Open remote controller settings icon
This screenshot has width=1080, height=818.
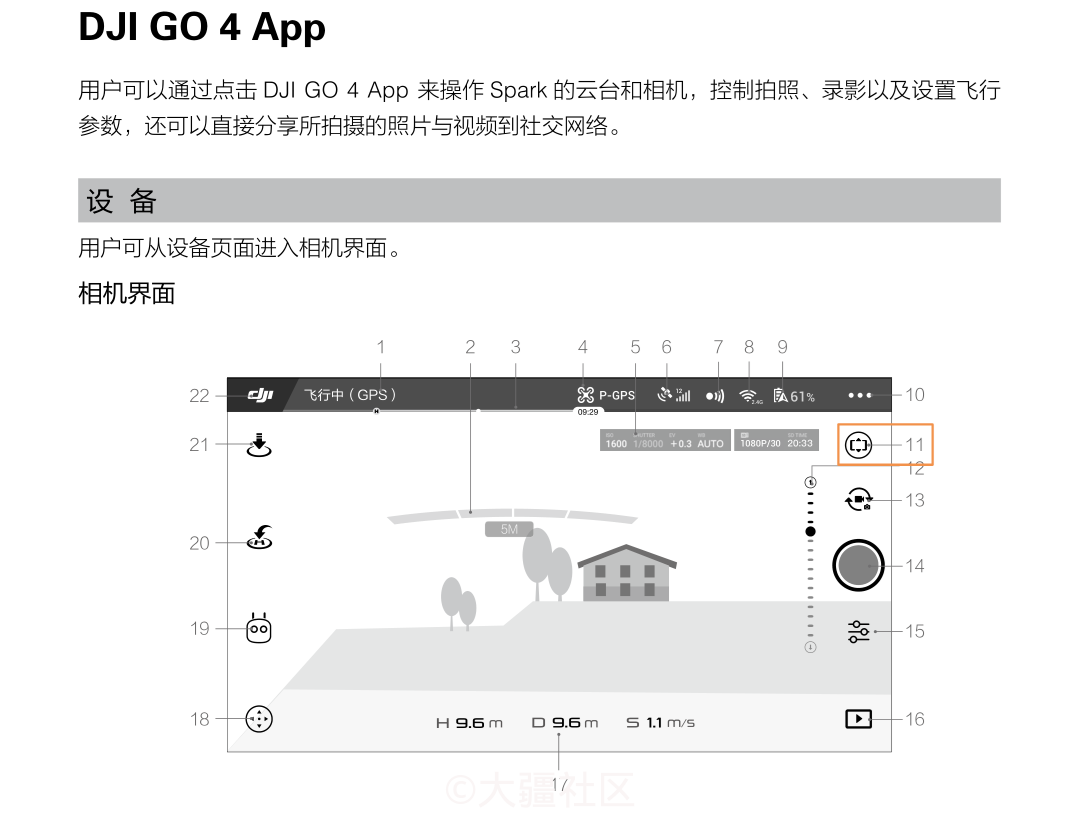click(257, 628)
